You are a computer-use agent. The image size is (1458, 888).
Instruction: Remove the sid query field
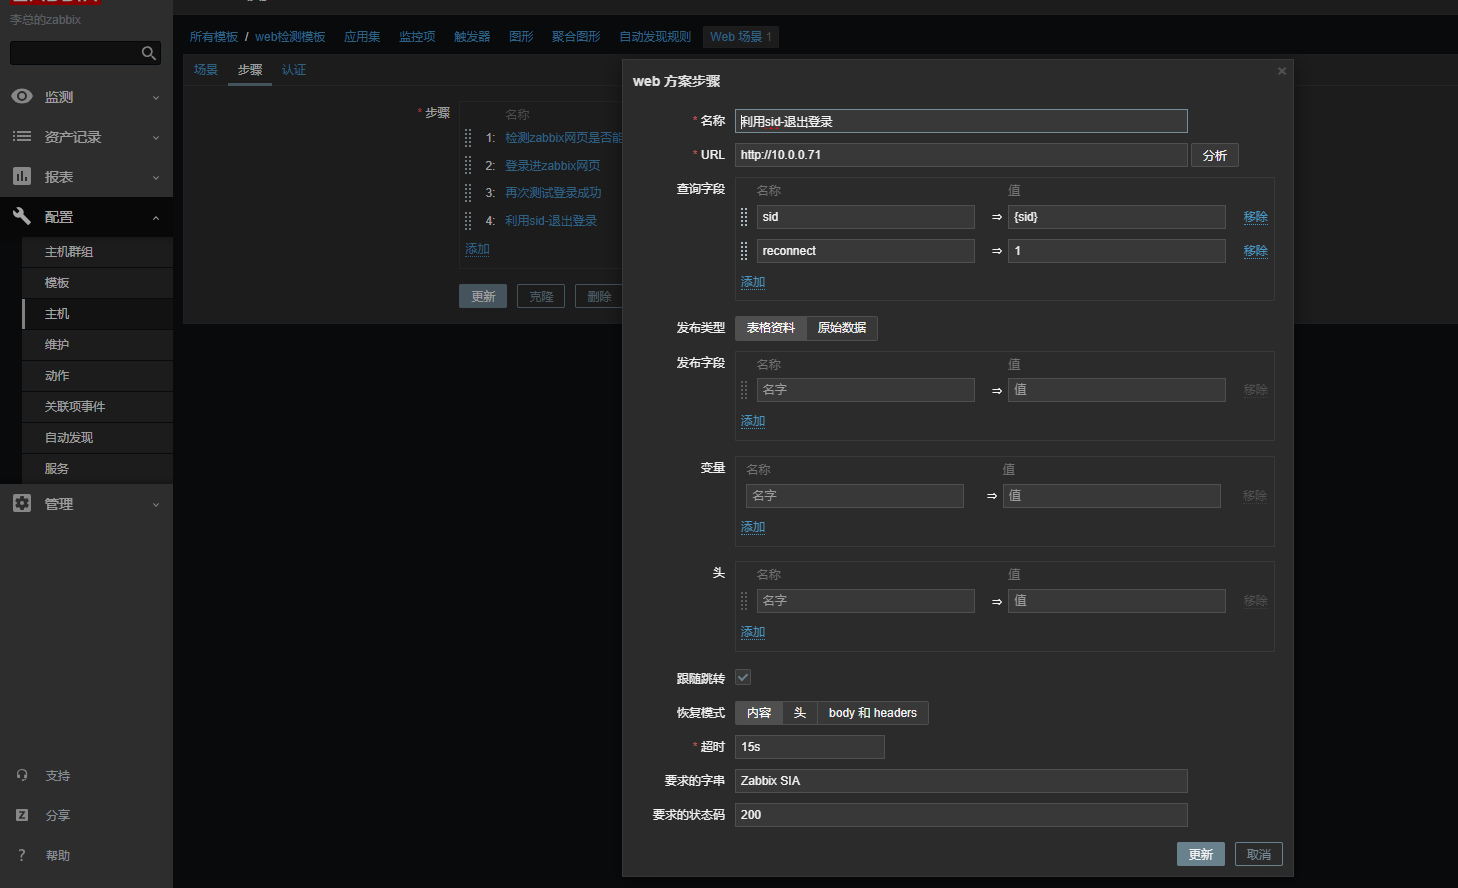[1256, 217]
